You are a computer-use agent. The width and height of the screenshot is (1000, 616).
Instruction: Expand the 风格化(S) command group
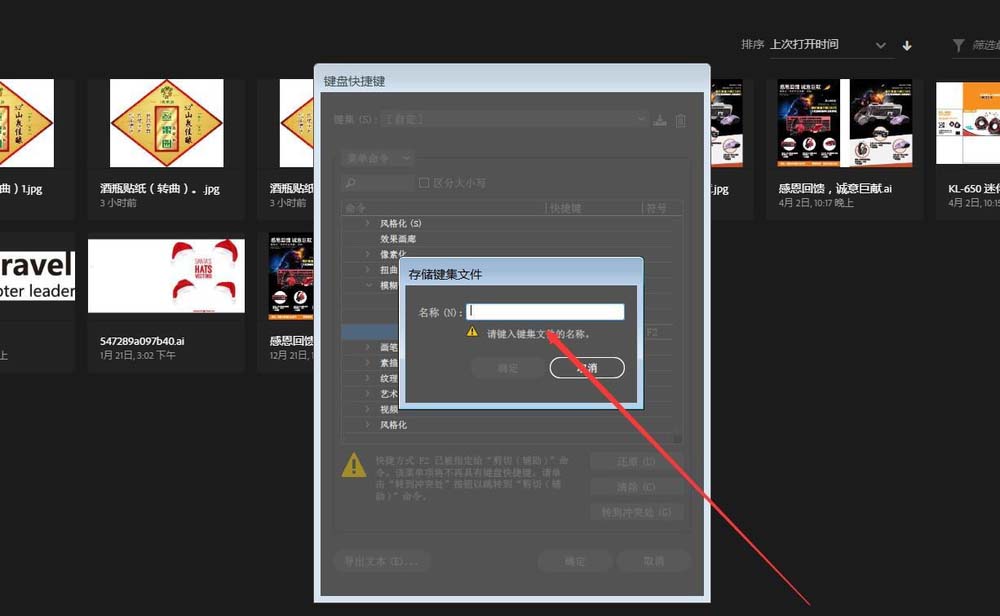click(368, 222)
